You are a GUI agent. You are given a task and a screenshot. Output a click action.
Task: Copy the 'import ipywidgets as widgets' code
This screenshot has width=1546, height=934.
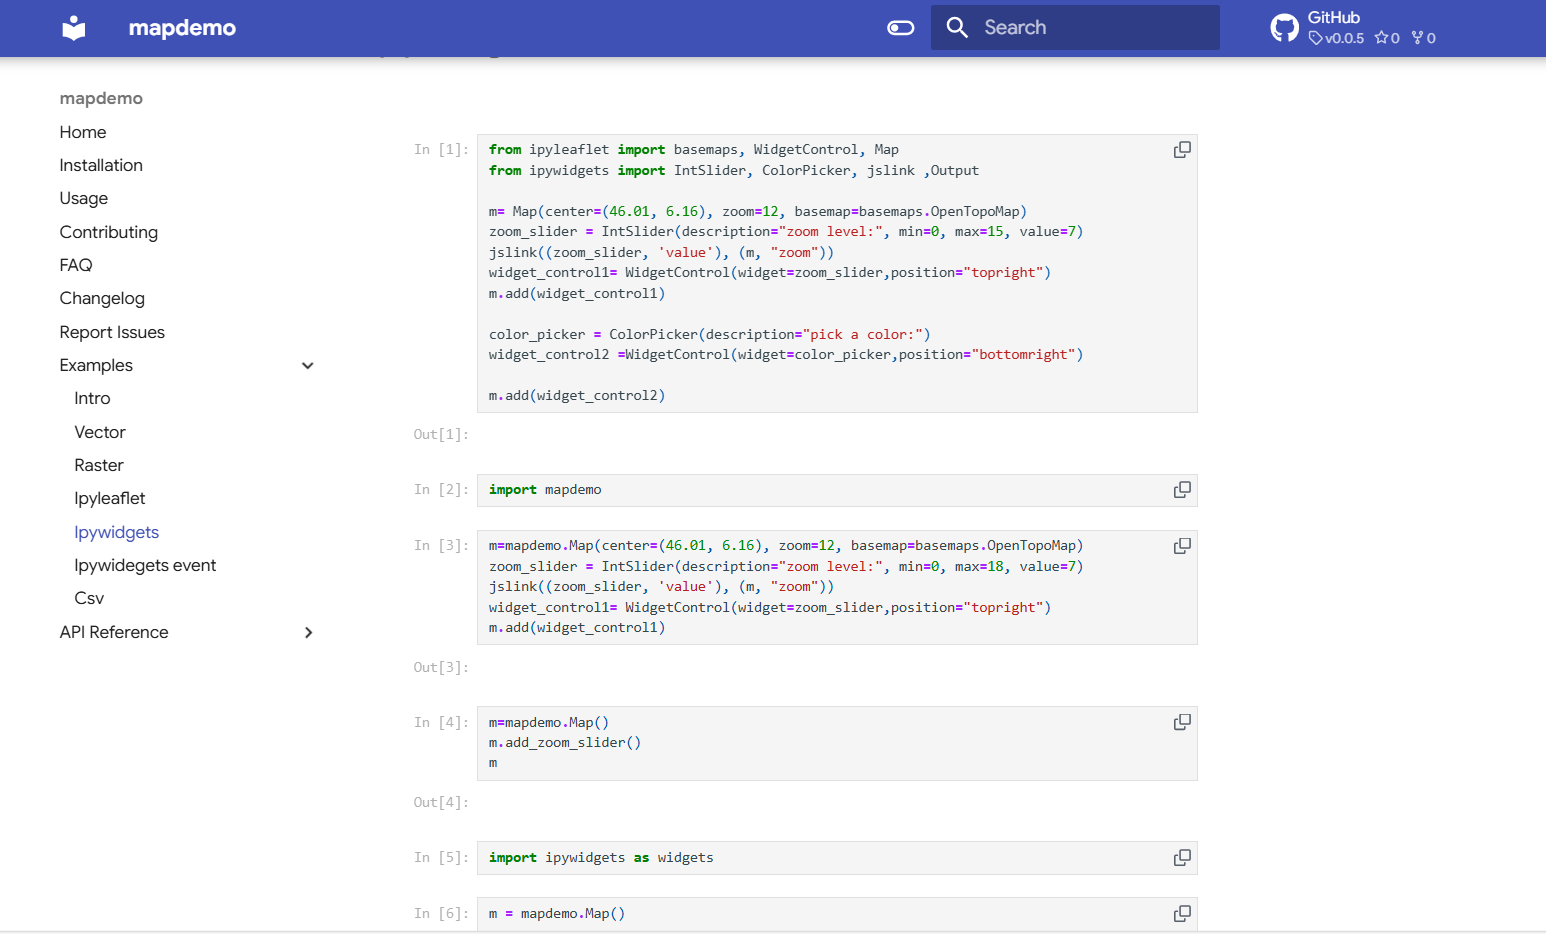[x=1182, y=858]
